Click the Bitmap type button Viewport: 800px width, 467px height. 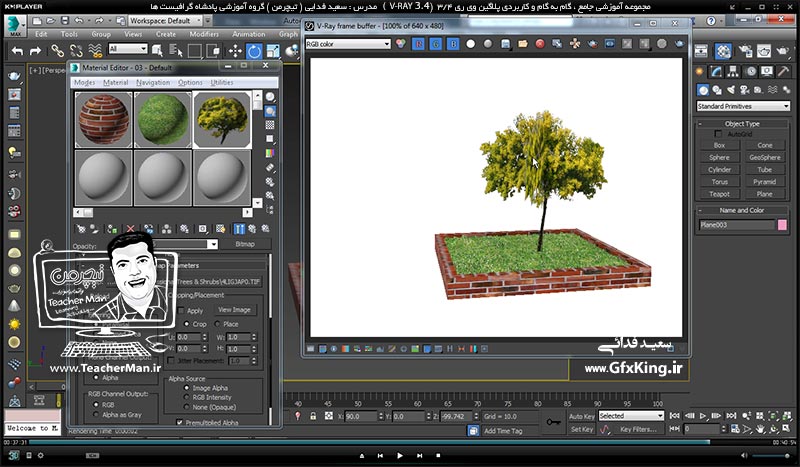point(245,244)
